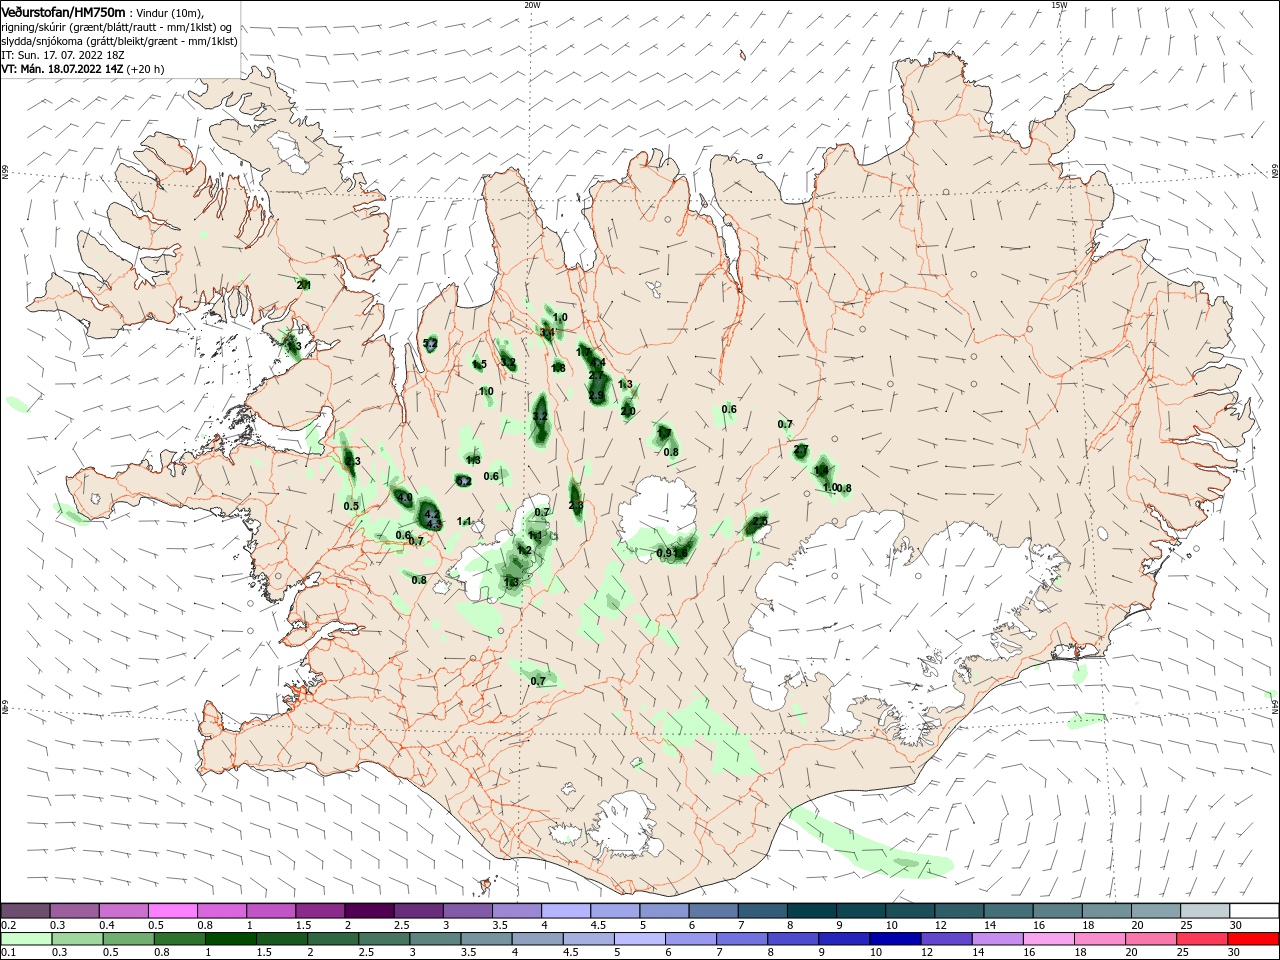Click the 3.4 precipitation value
The width and height of the screenshot is (1280, 960).
click(x=547, y=332)
